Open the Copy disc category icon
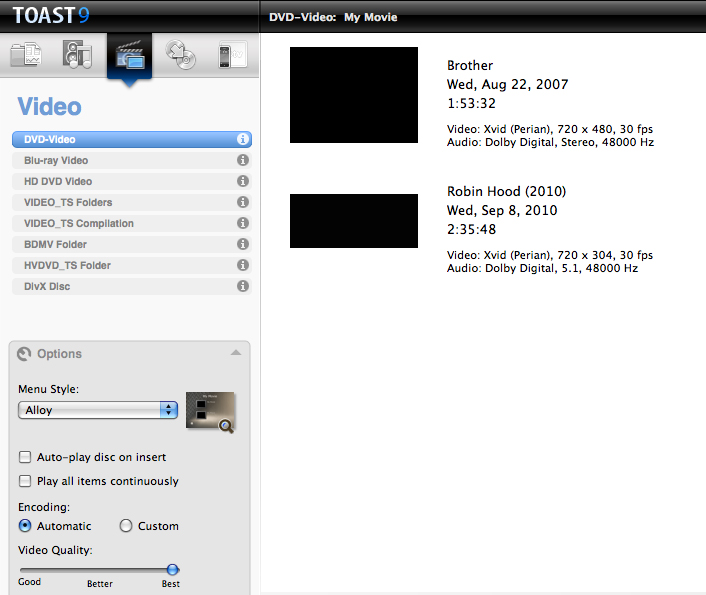 click(181, 55)
